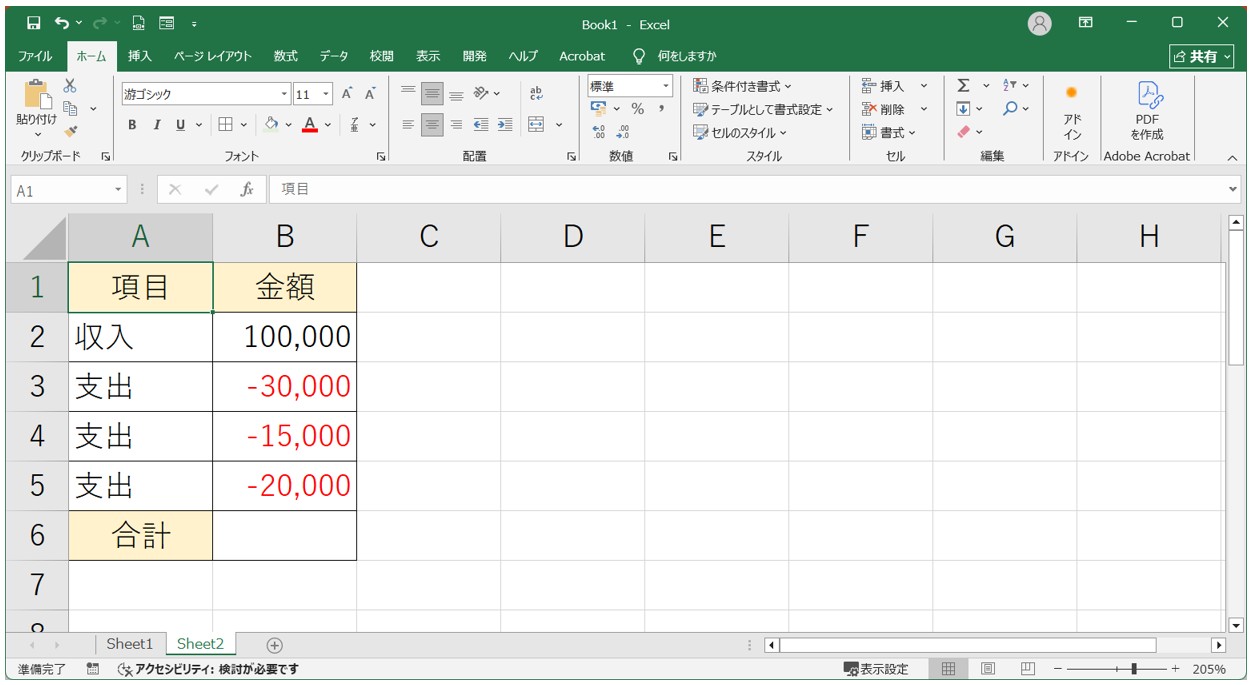
Task: Switch to the データ ribbon tab
Action: (x=334, y=56)
